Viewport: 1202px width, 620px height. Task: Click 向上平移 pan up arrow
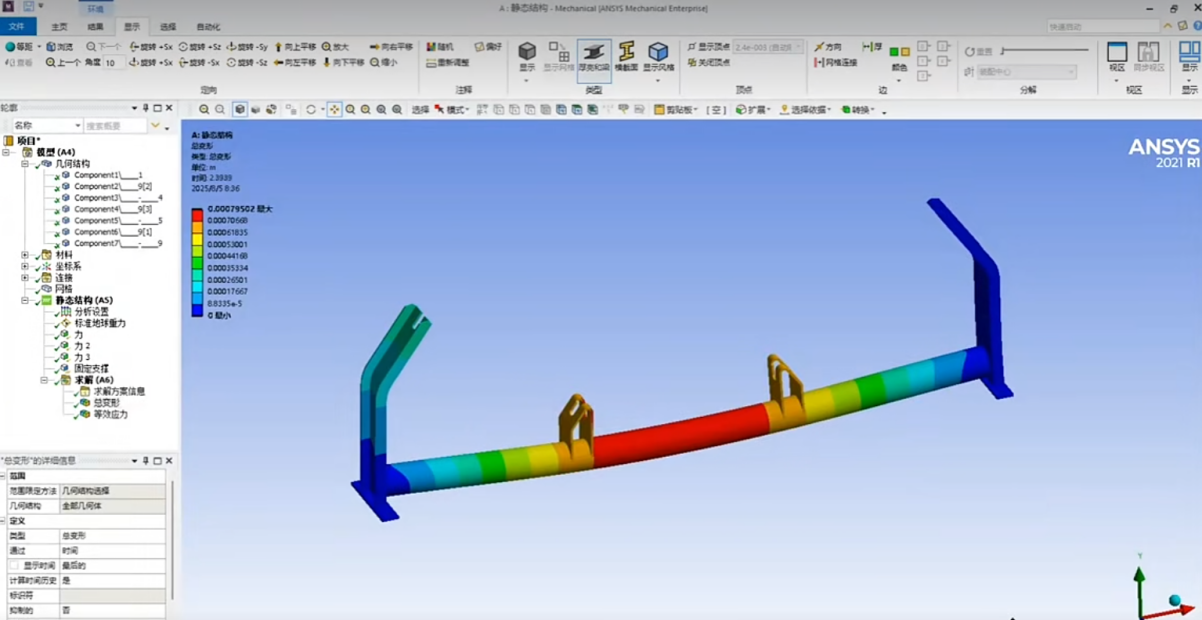[295, 47]
